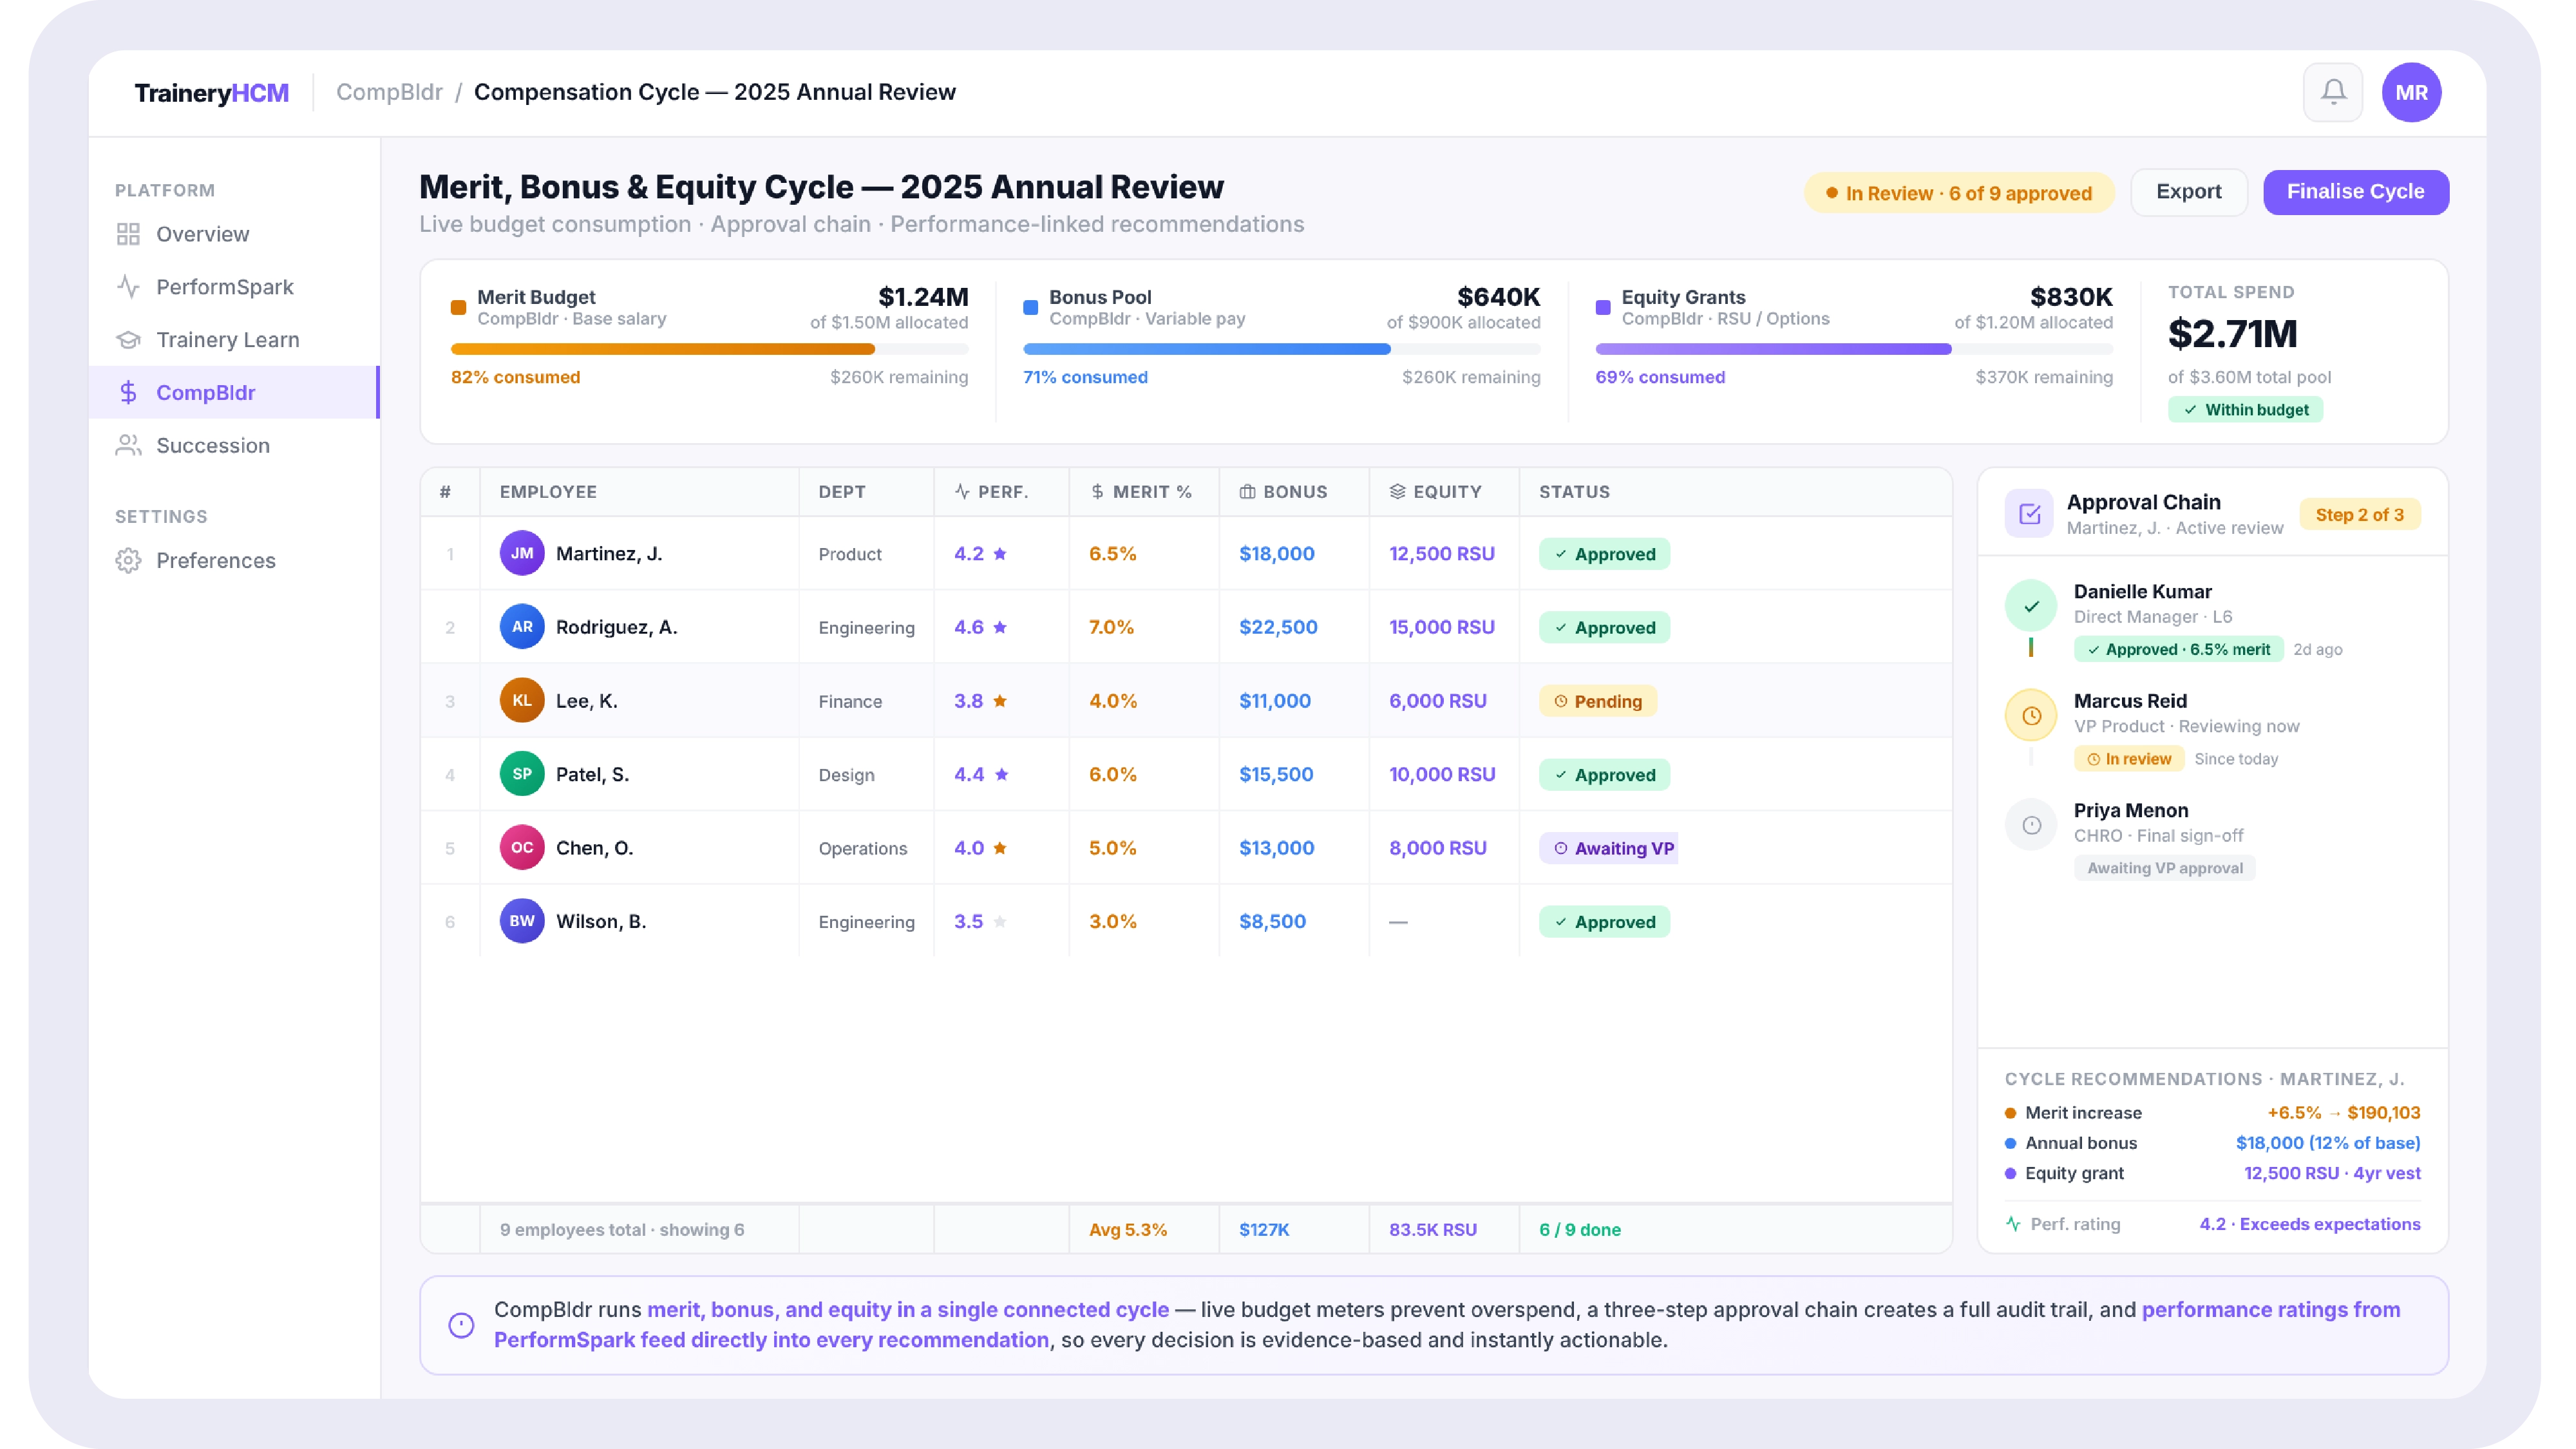
Task: Click the In Review · 6 of 9 approved badge
Action: 1958,193
